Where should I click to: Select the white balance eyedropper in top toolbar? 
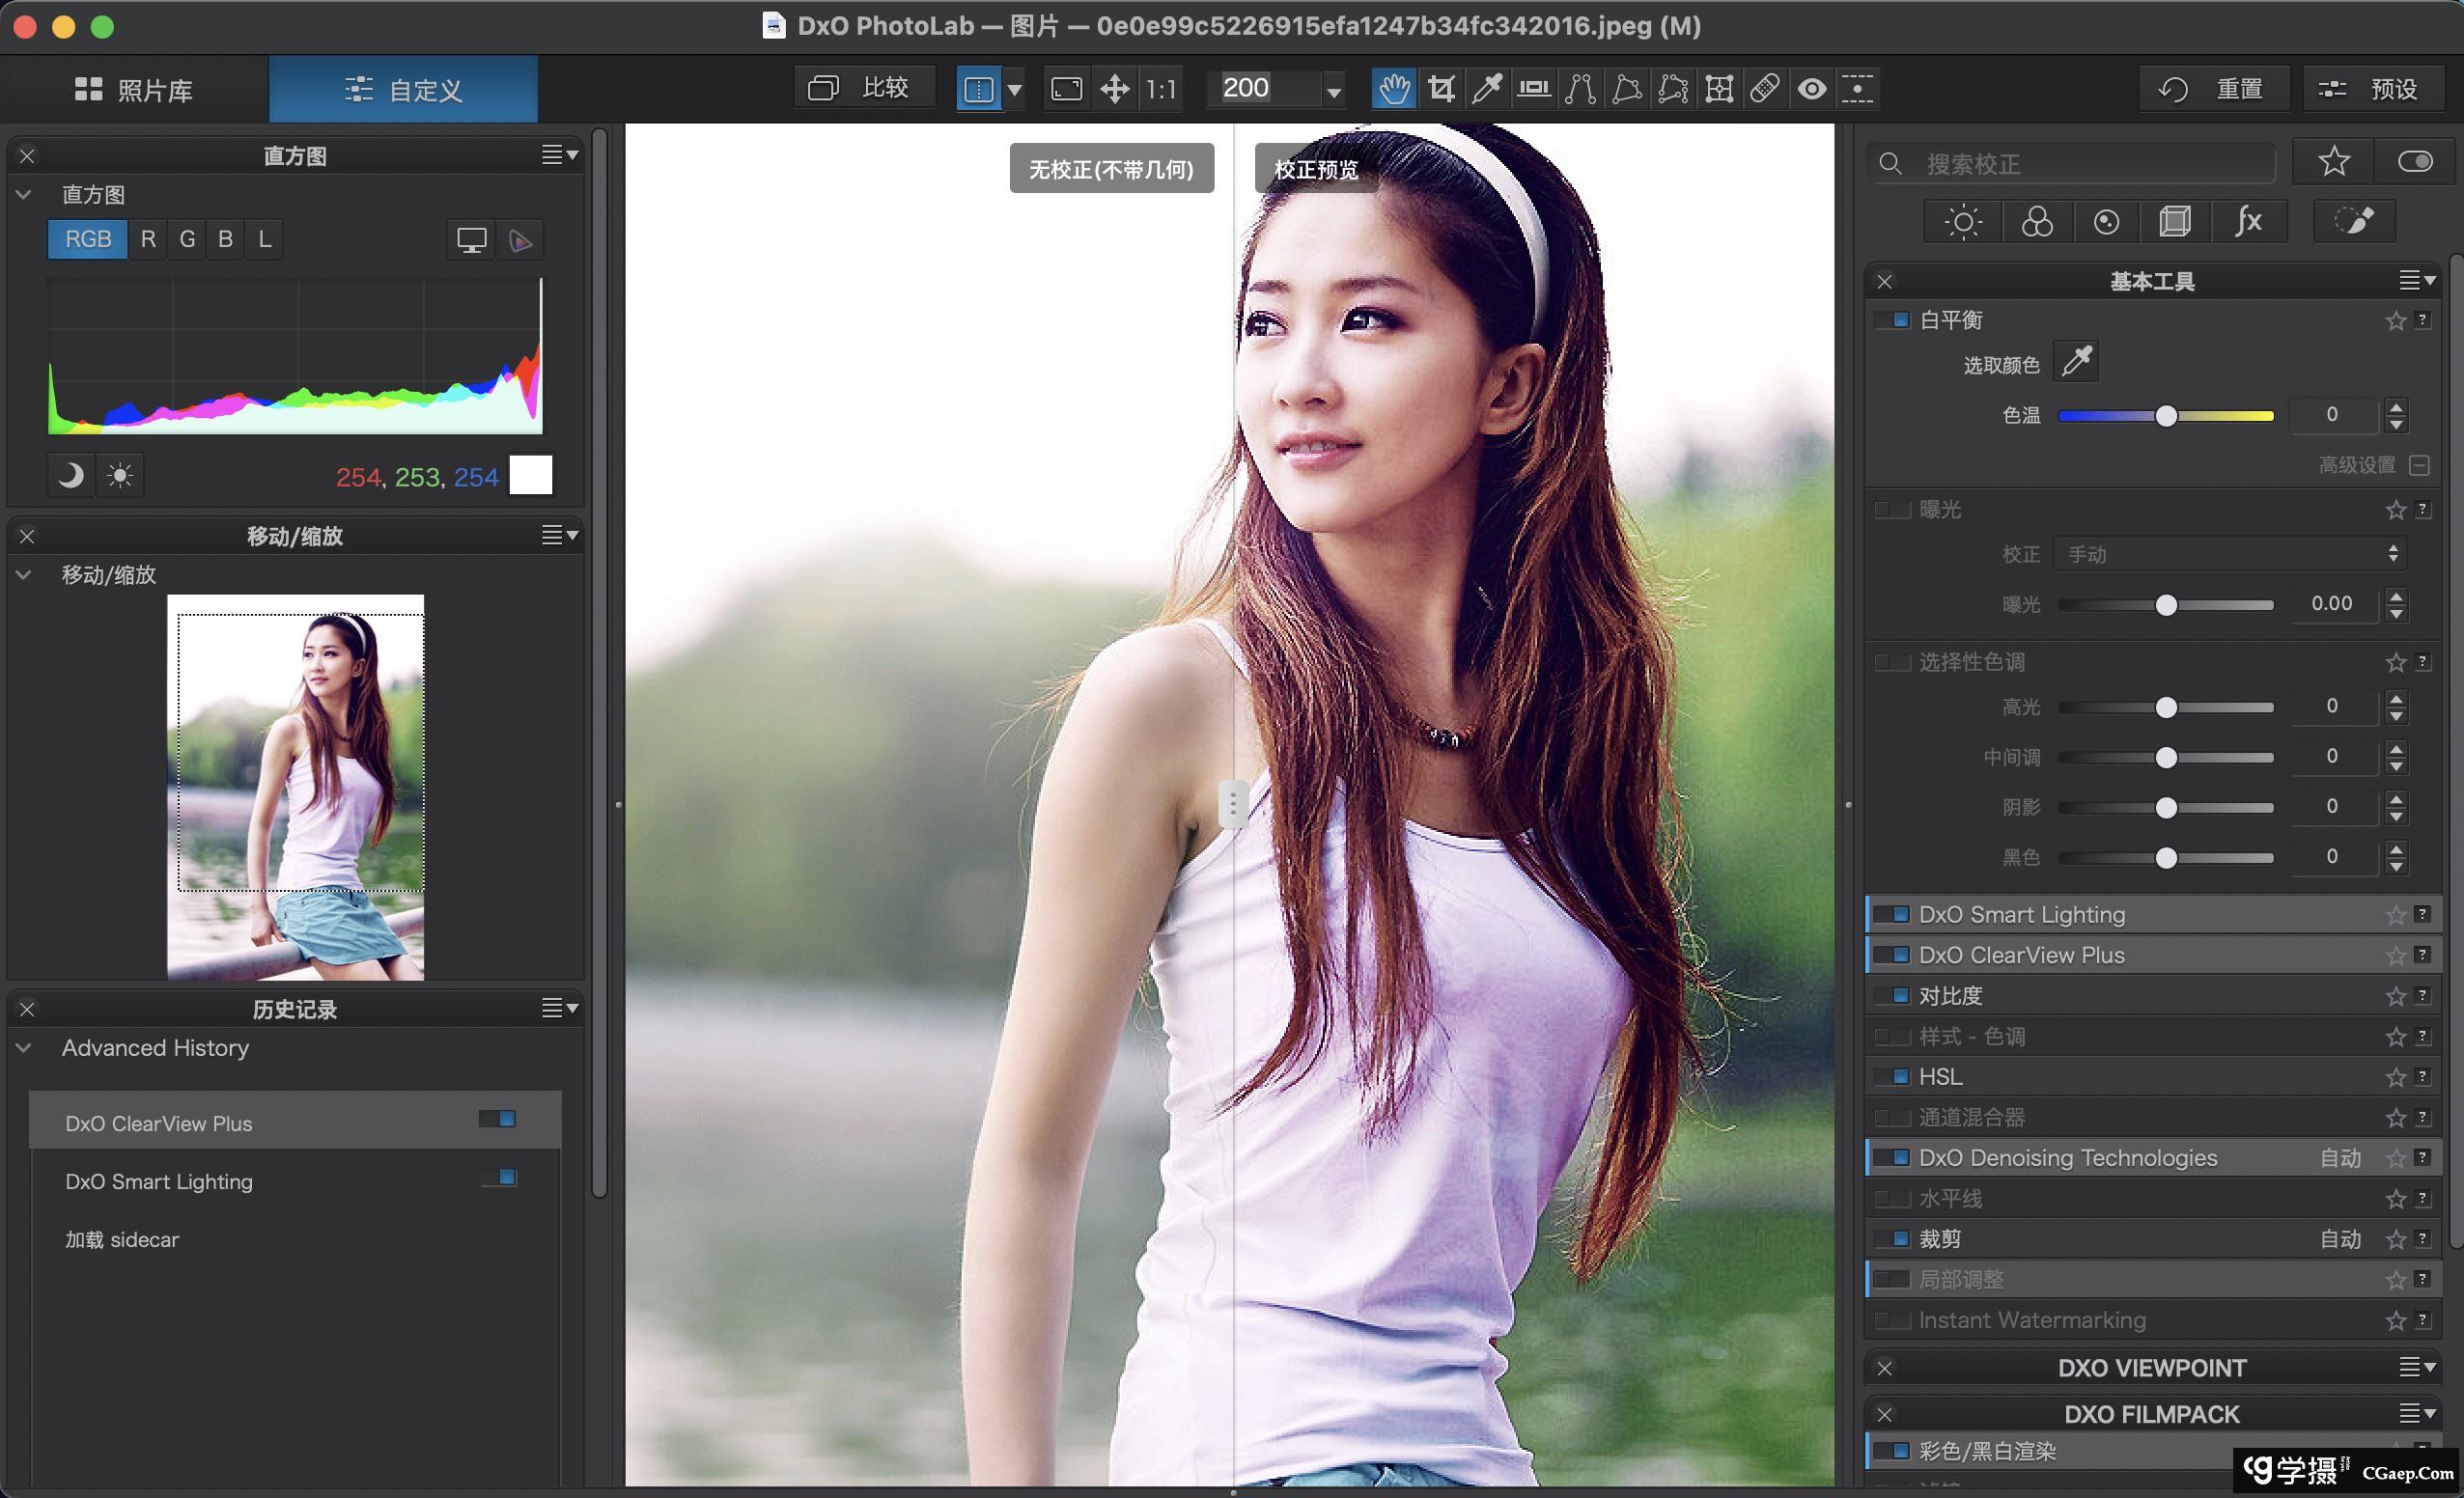(1487, 89)
